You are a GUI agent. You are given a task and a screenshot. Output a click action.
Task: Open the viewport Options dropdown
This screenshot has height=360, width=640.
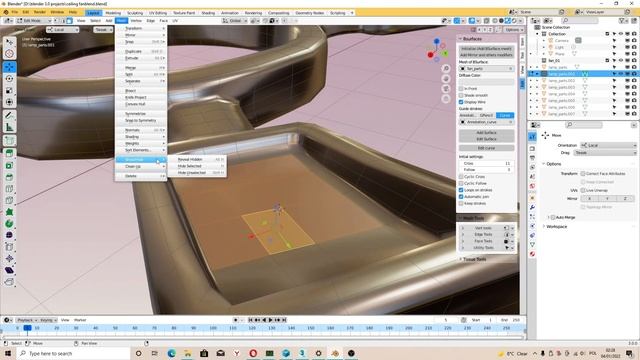(x=513, y=30)
